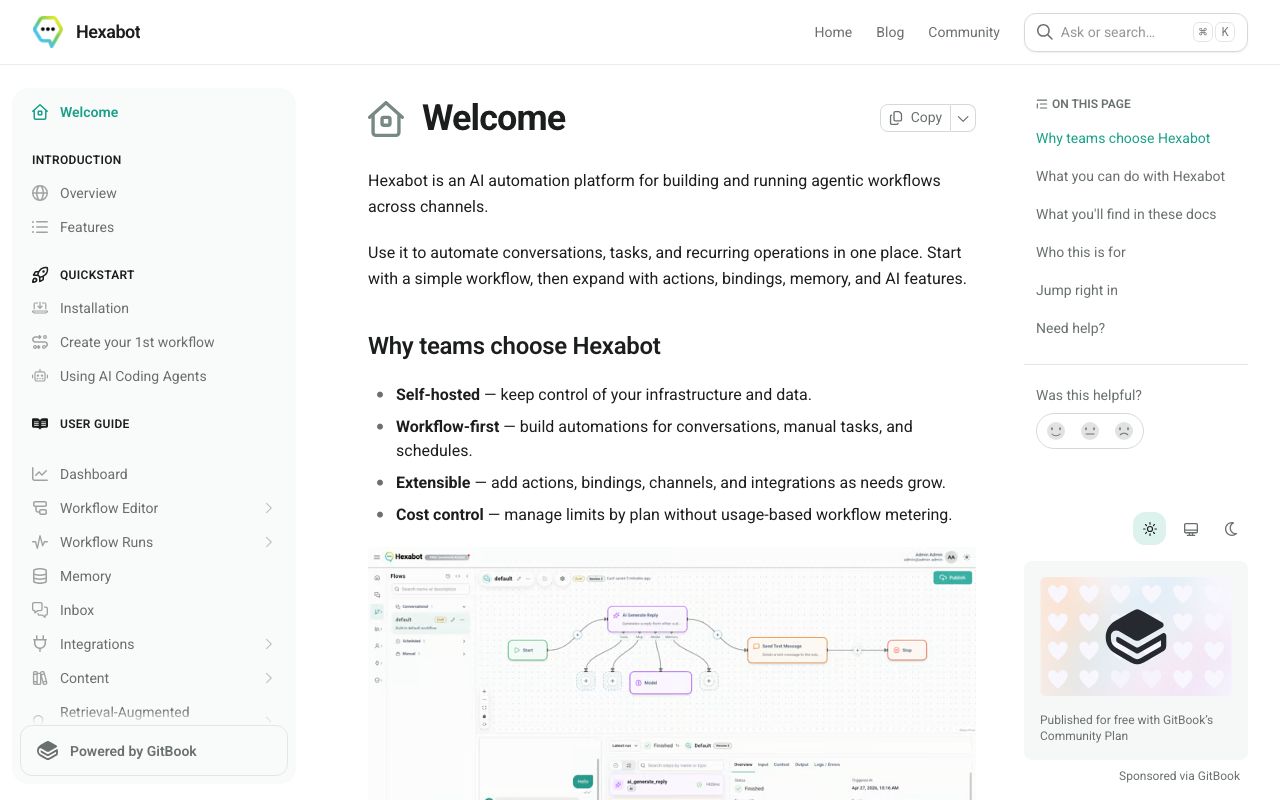1280x800 pixels.
Task: Open the Blog nav link
Action: pos(890,32)
